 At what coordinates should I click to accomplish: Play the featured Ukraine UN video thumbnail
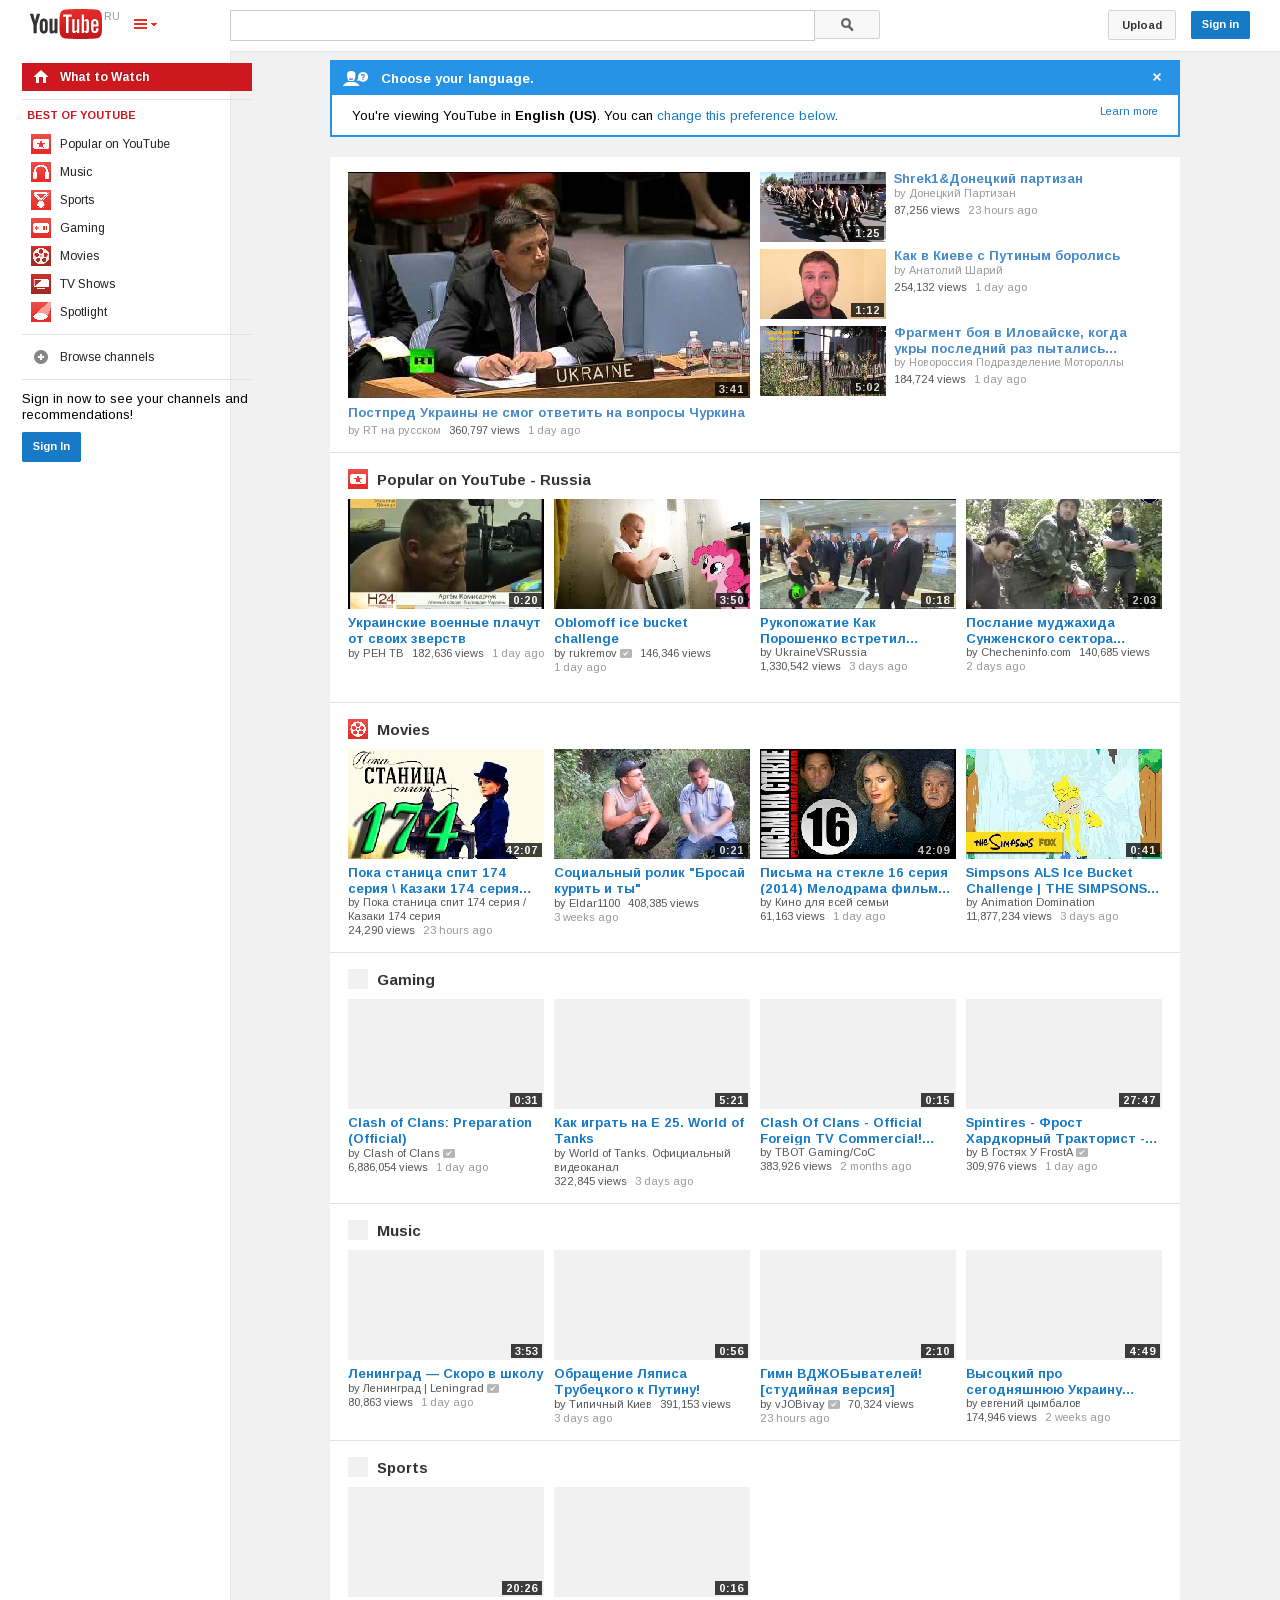point(549,285)
